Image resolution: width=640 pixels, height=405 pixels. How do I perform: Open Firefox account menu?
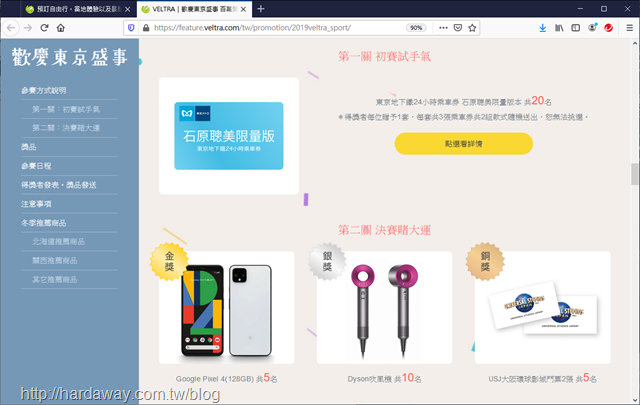point(592,28)
